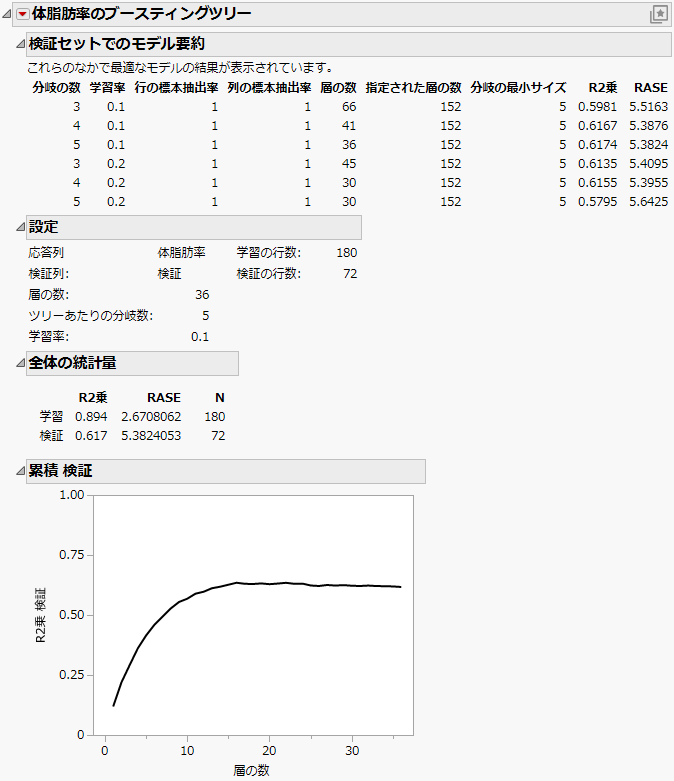674x781 pixels.
Task: Select the 層の数 column header in summary table
Action: click(x=338, y=88)
